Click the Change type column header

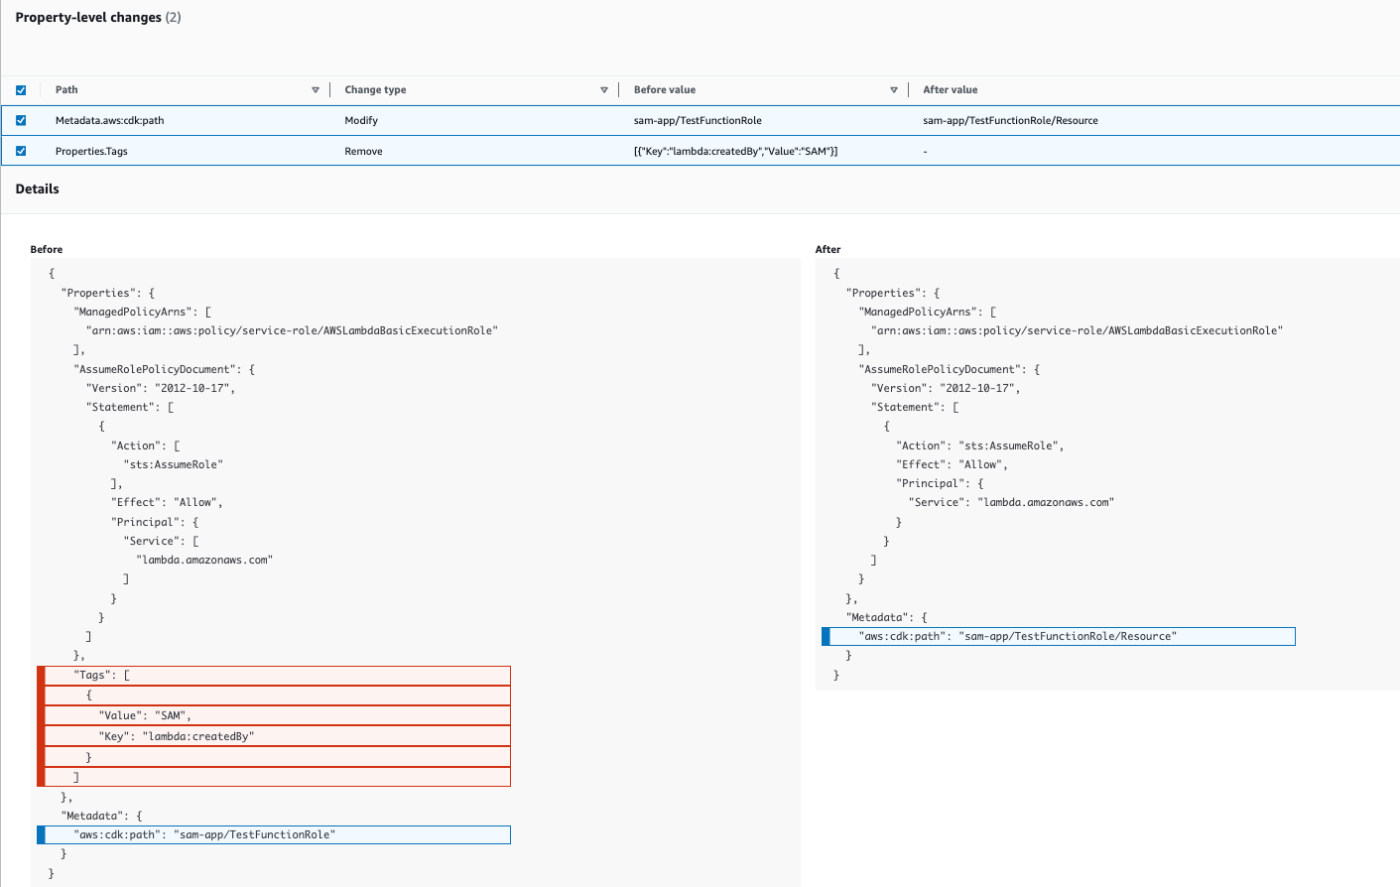click(x=375, y=90)
